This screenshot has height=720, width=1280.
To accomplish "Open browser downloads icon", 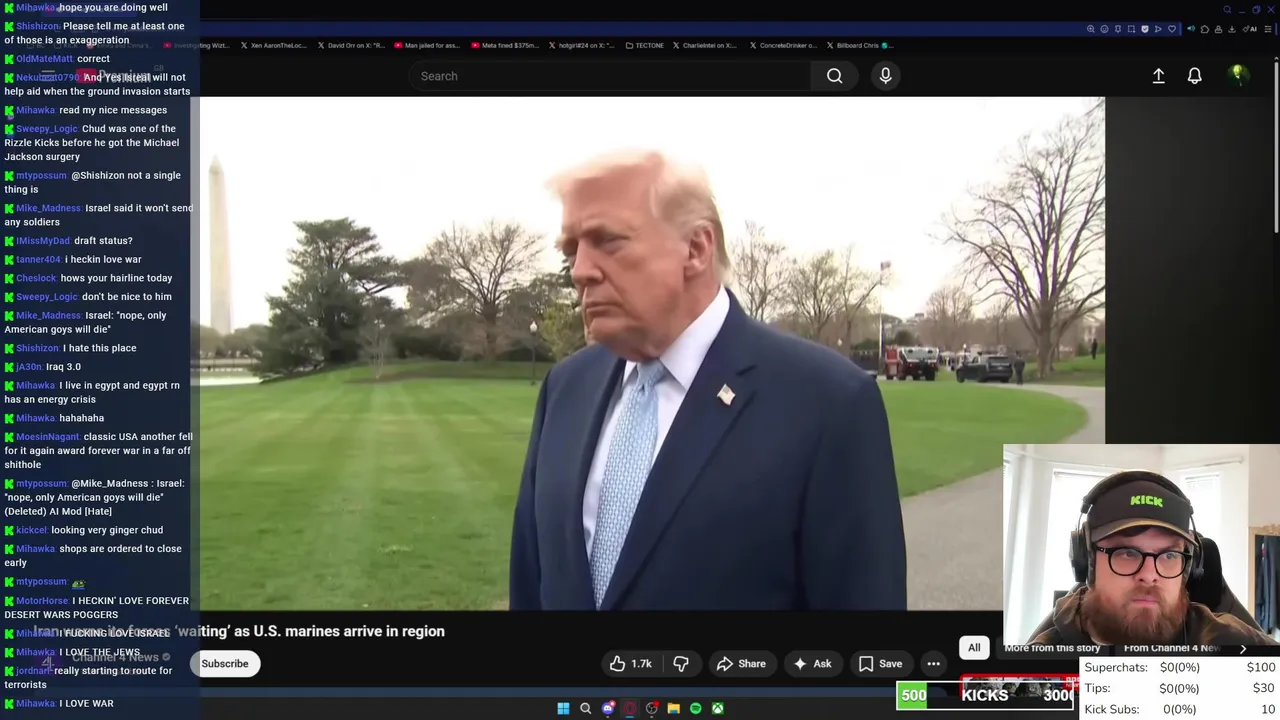I will (1231, 29).
